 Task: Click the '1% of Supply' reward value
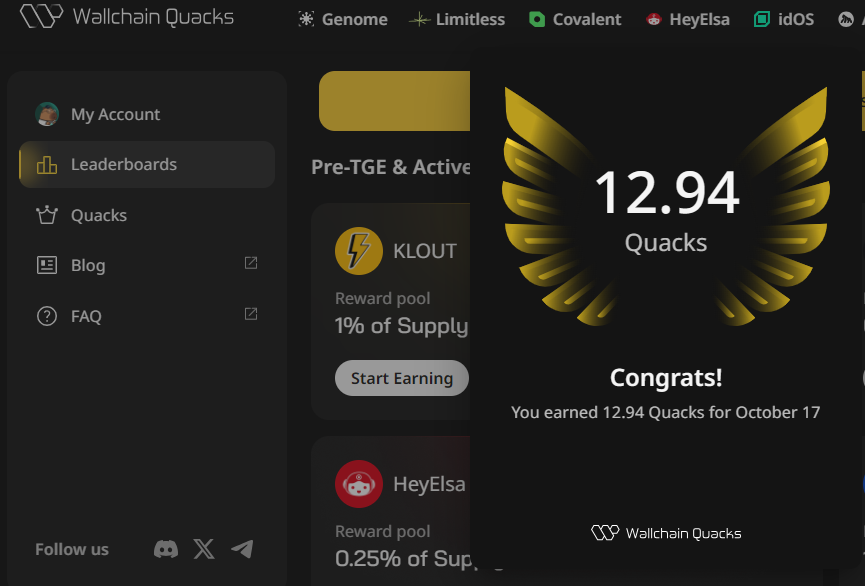pyautogui.click(x=402, y=326)
